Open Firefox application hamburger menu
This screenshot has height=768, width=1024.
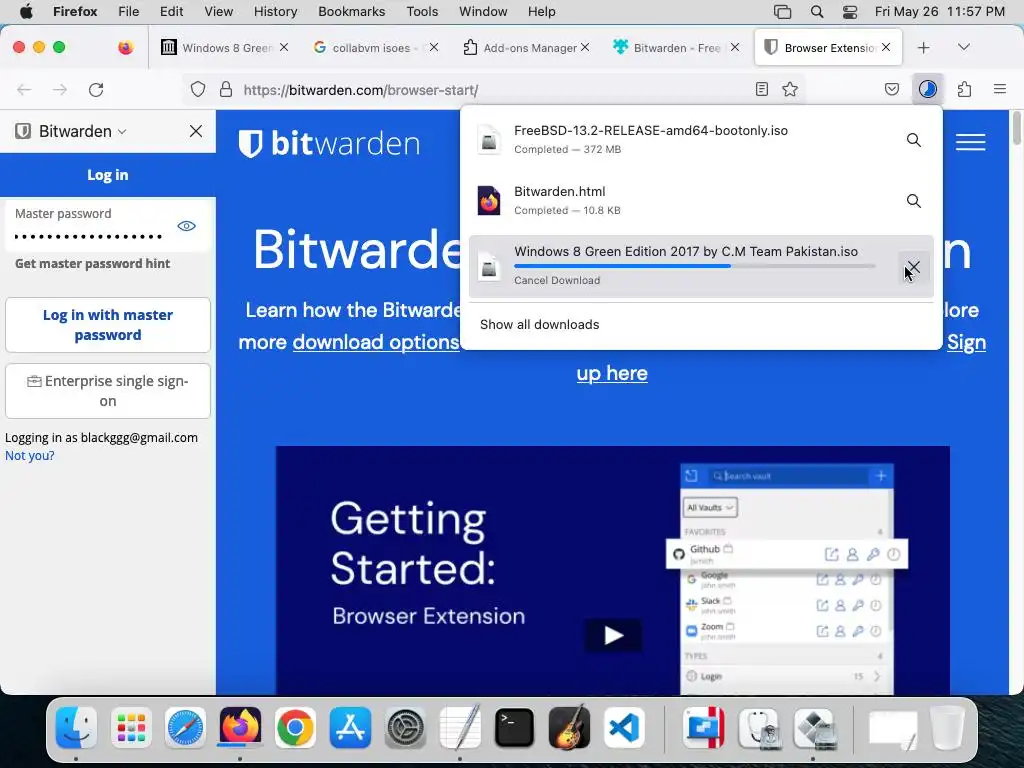coord(1000,89)
